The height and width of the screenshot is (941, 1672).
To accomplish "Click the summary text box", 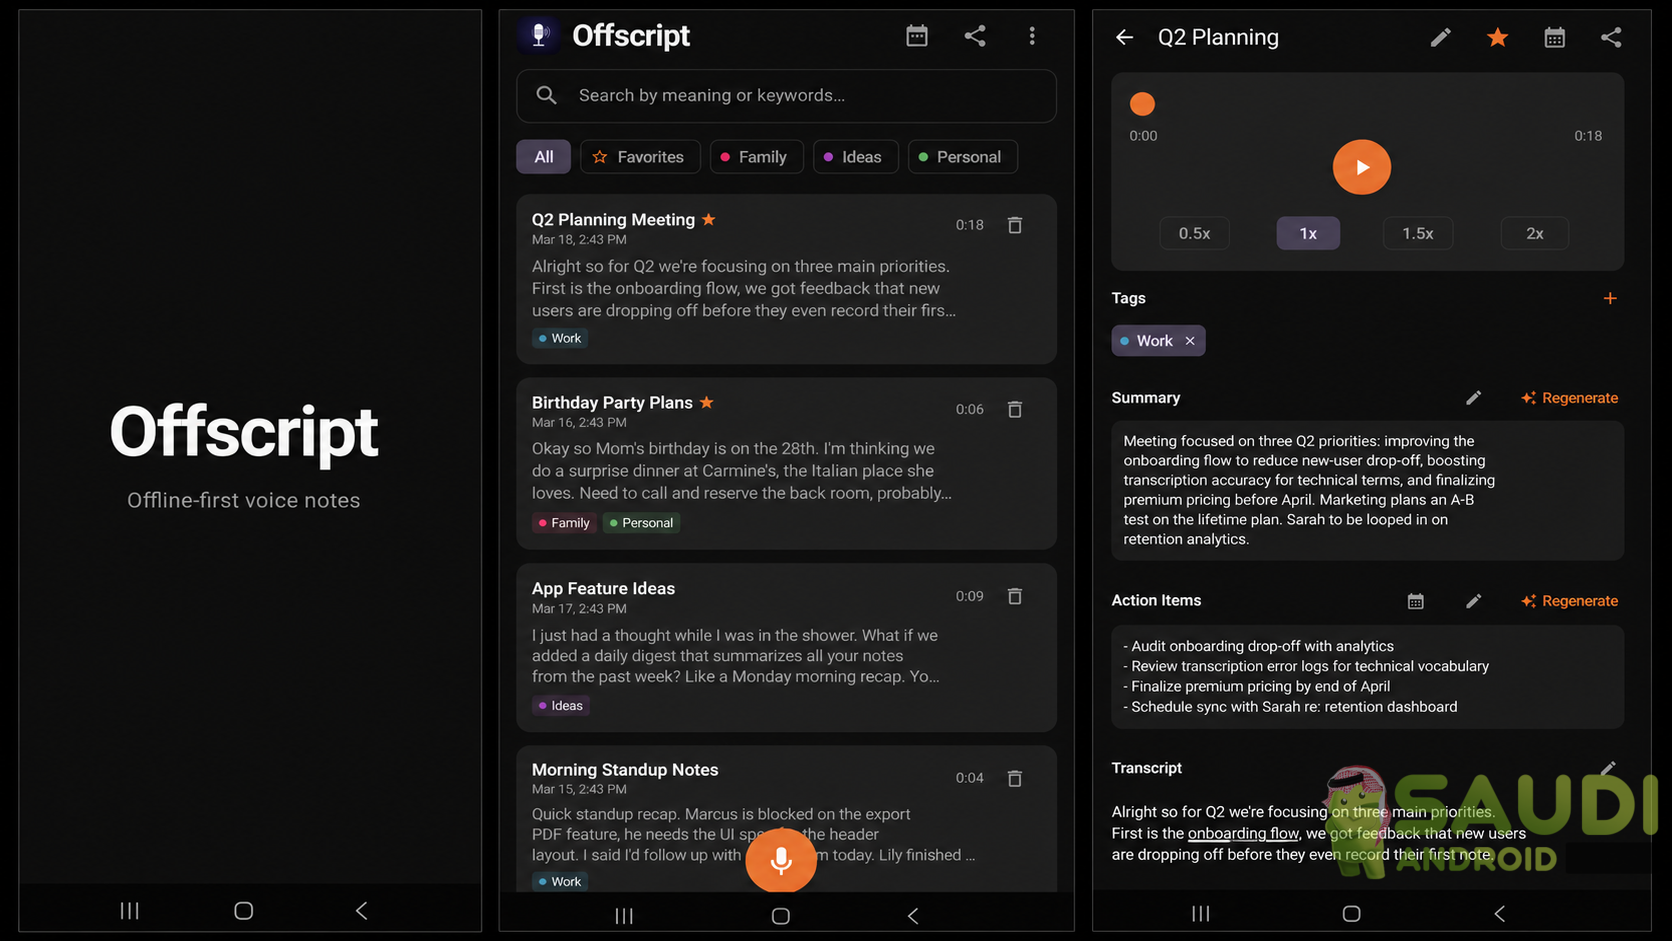I will (1367, 490).
